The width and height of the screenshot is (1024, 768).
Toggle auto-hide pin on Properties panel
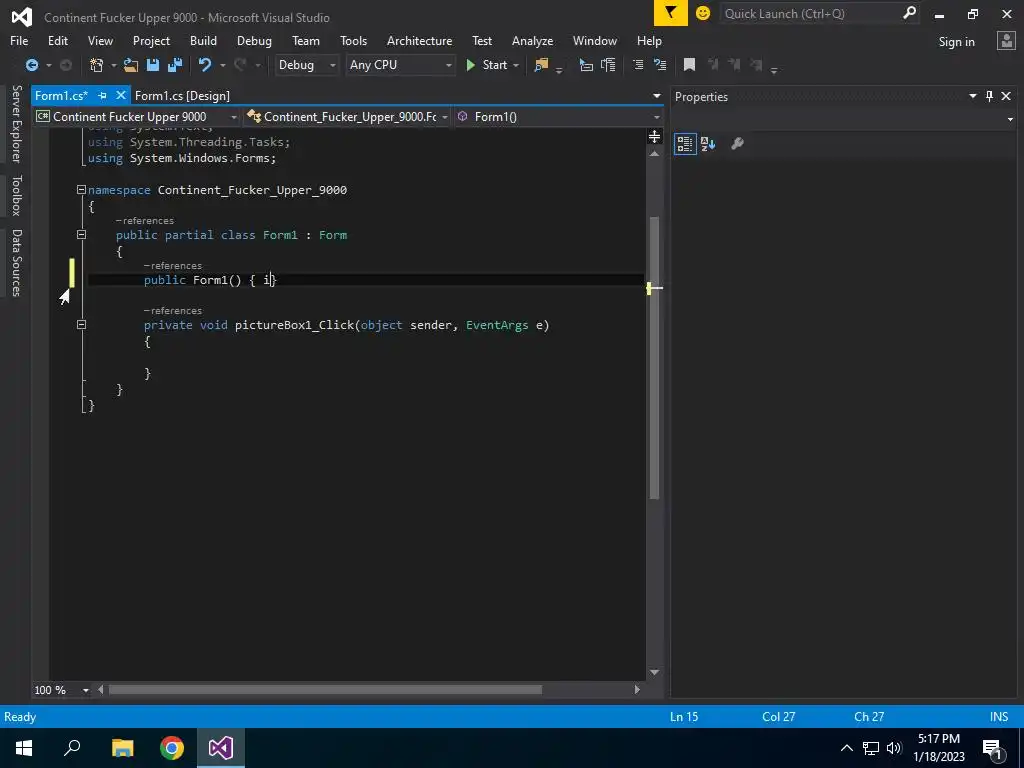tap(989, 96)
